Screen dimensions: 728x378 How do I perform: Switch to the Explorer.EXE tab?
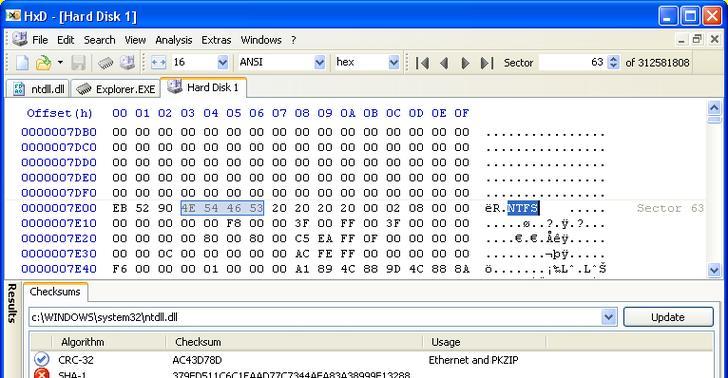pyautogui.click(x=116, y=89)
